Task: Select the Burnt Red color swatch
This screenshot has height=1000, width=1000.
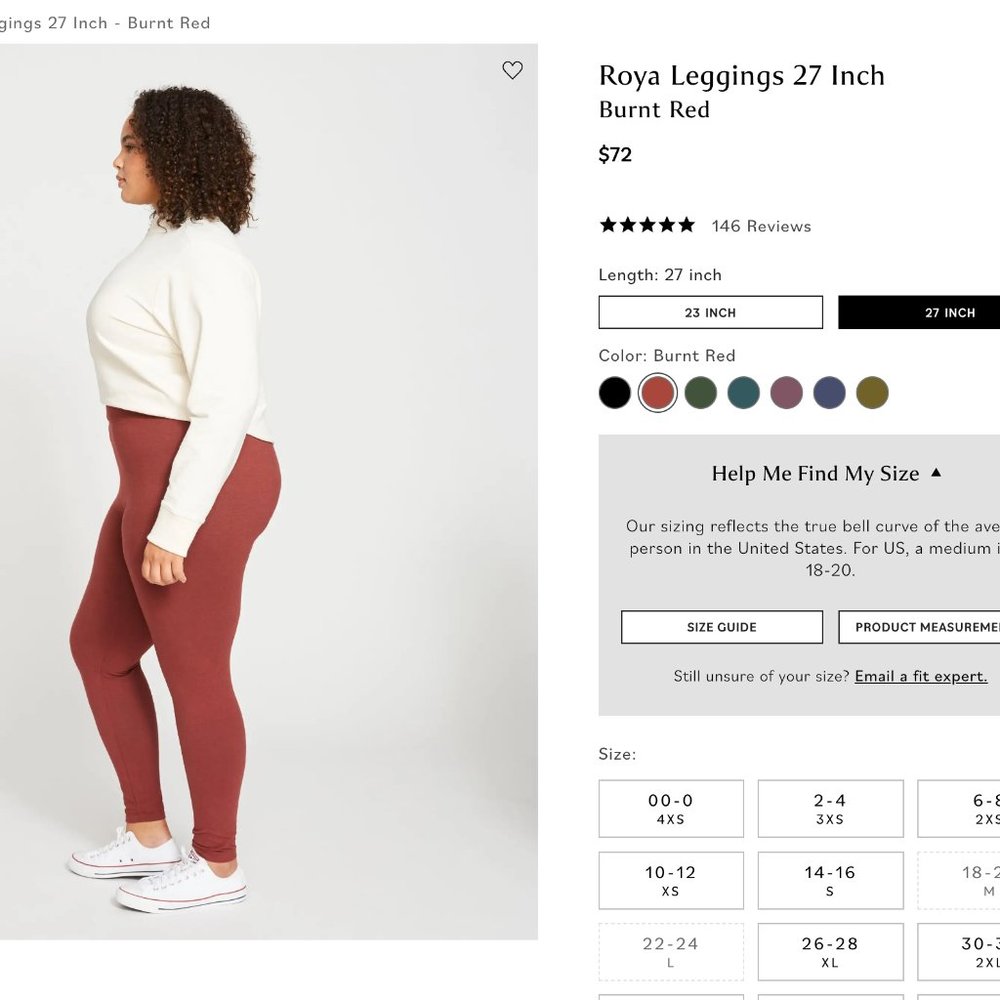Action: [657, 392]
